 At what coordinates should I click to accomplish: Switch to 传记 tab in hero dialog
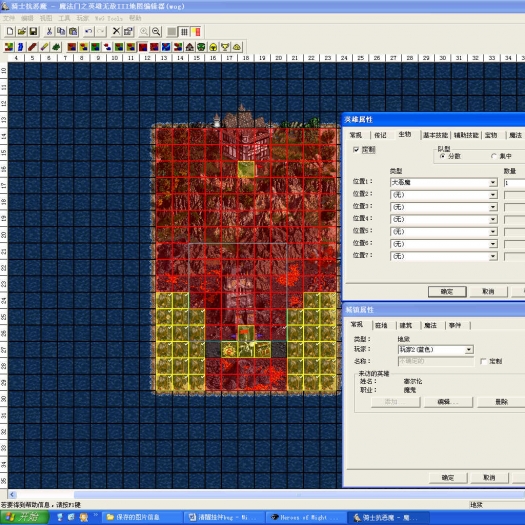click(380, 135)
